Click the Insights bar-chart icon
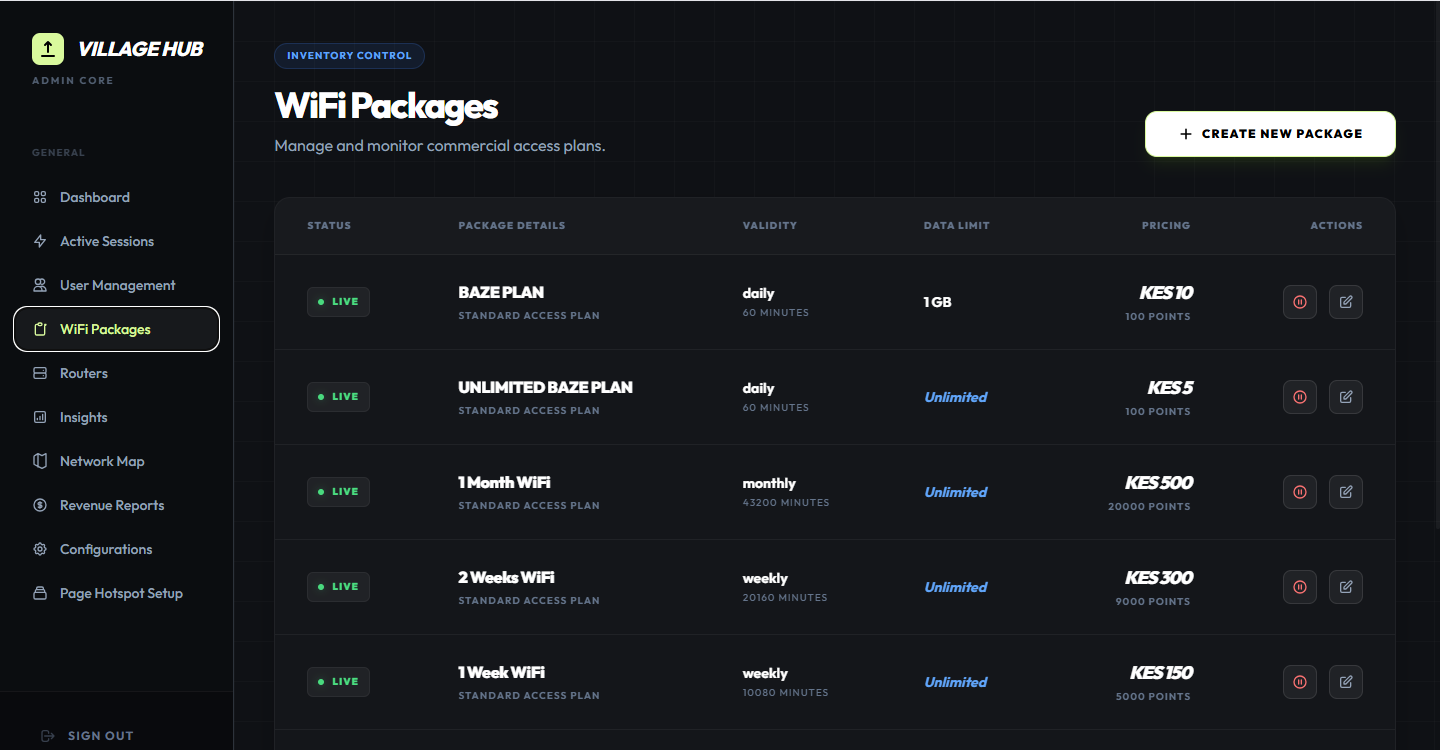 pyautogui.click(x=40, y=417)
